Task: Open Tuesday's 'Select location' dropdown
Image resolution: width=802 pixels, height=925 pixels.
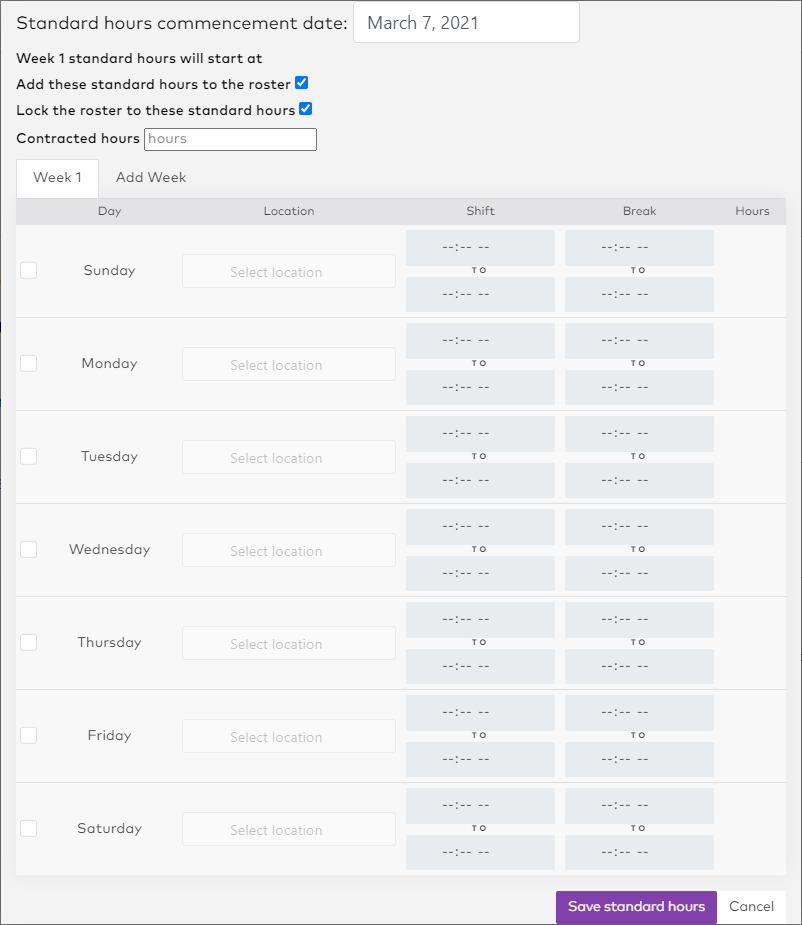Action: (x=288, y=457)
